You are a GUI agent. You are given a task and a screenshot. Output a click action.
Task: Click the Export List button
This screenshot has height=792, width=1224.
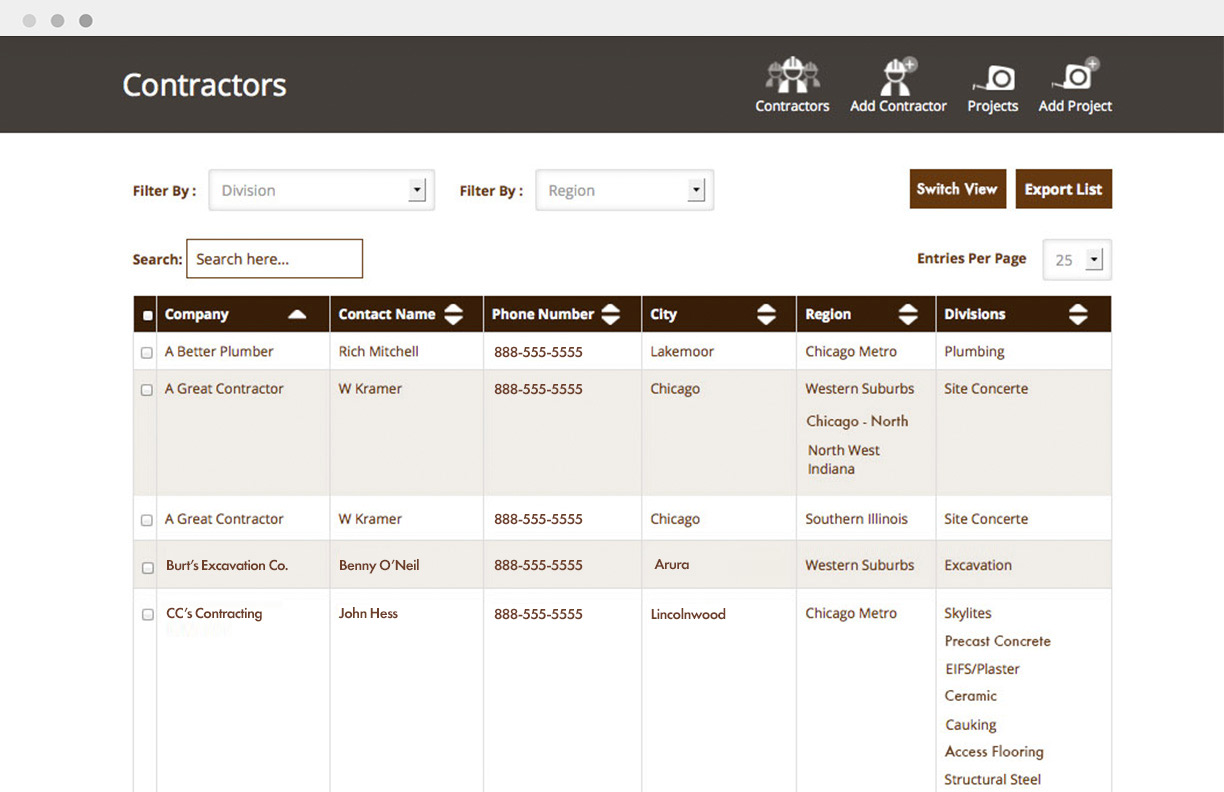[x=1063, y=189]
